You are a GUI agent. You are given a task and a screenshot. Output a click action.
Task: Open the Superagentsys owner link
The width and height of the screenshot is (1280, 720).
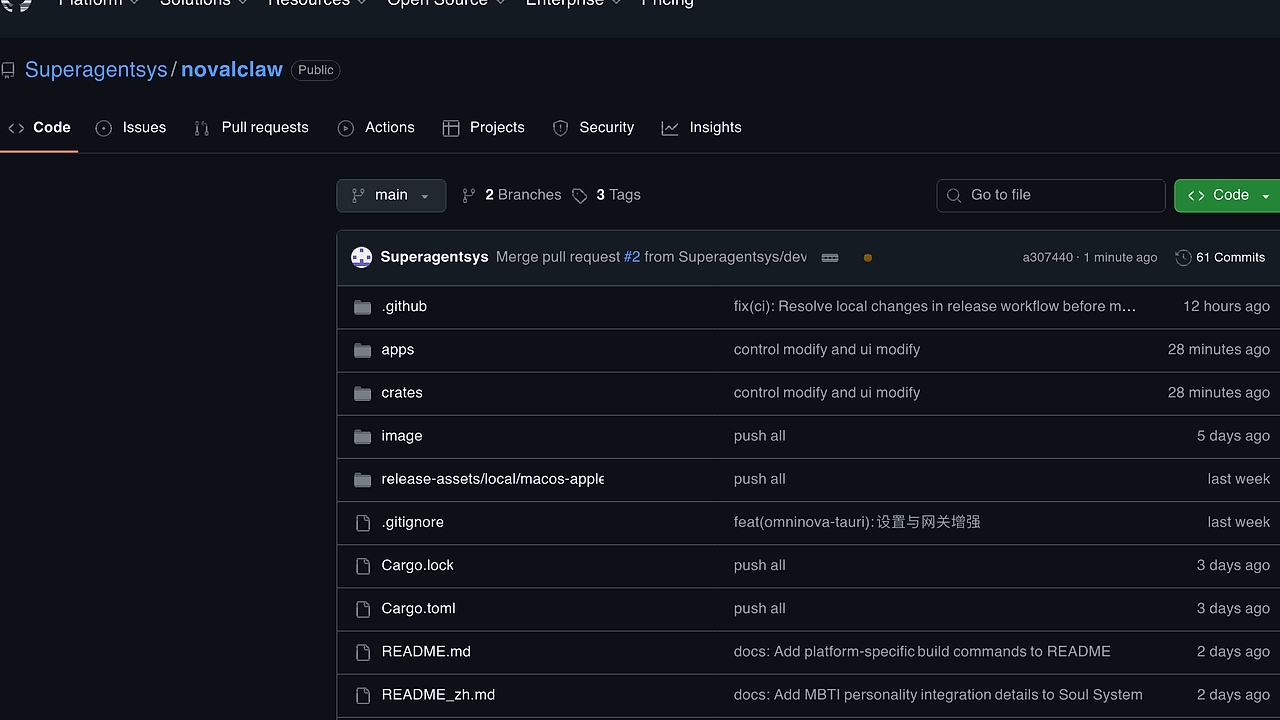click(96, 70)
